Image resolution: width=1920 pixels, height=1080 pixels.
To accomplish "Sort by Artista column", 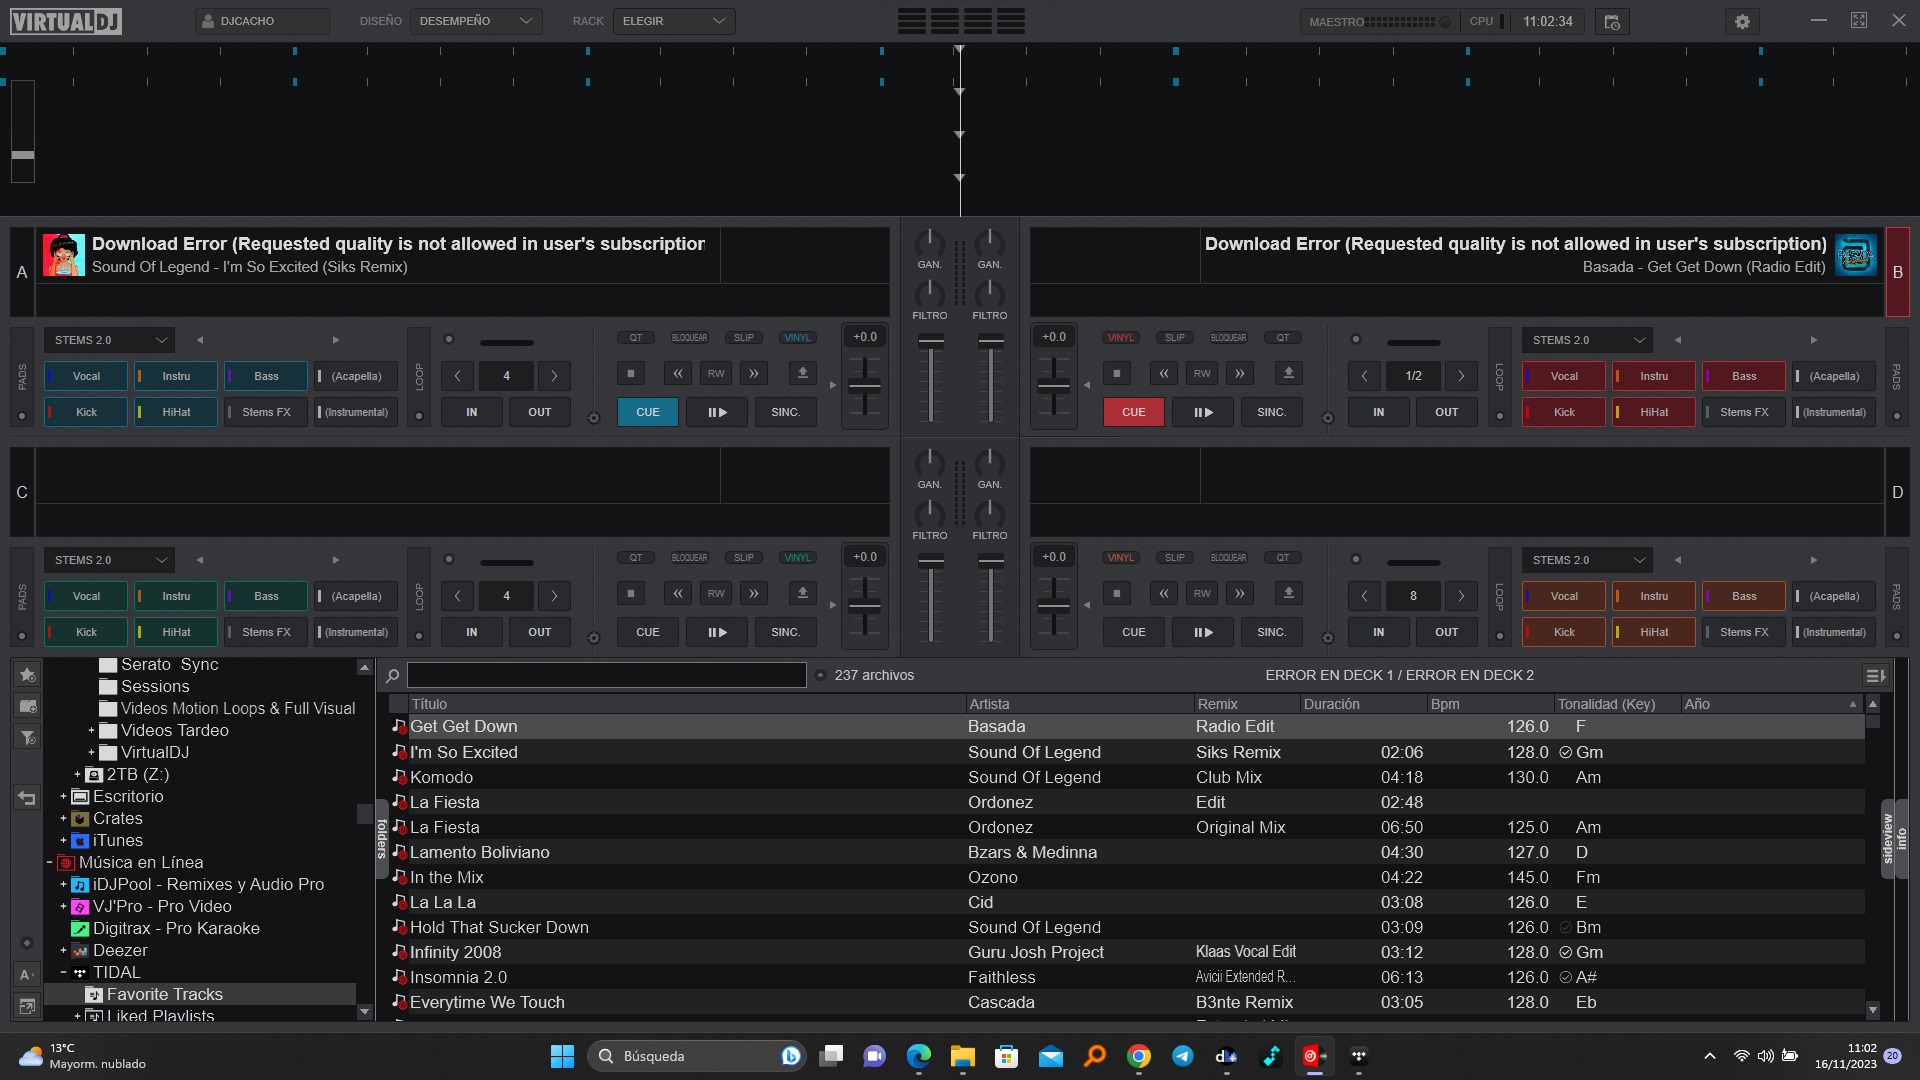I will (1080, 704).
